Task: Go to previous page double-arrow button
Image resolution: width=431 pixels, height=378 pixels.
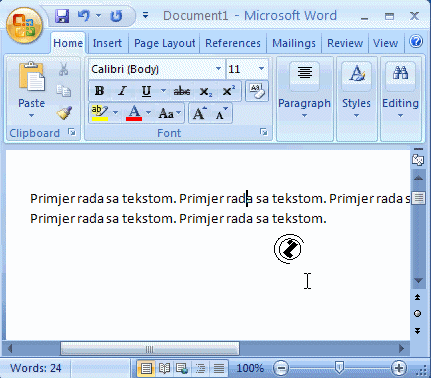Action: point(417,297)
